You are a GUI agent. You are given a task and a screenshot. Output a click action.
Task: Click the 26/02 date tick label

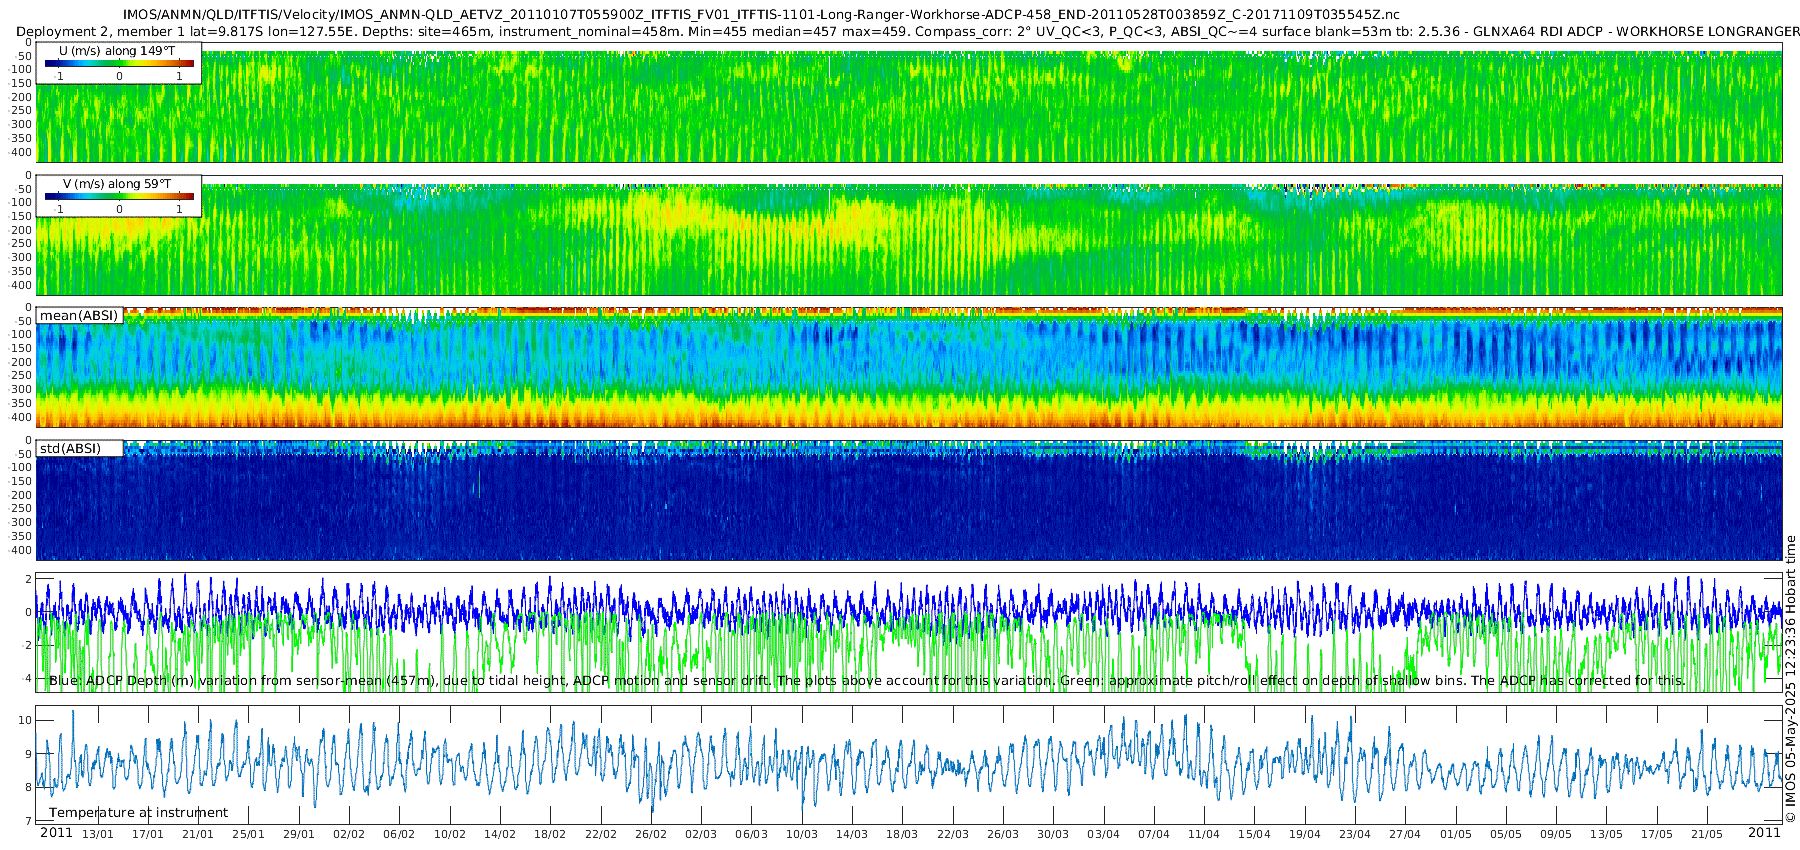(651, 834)
